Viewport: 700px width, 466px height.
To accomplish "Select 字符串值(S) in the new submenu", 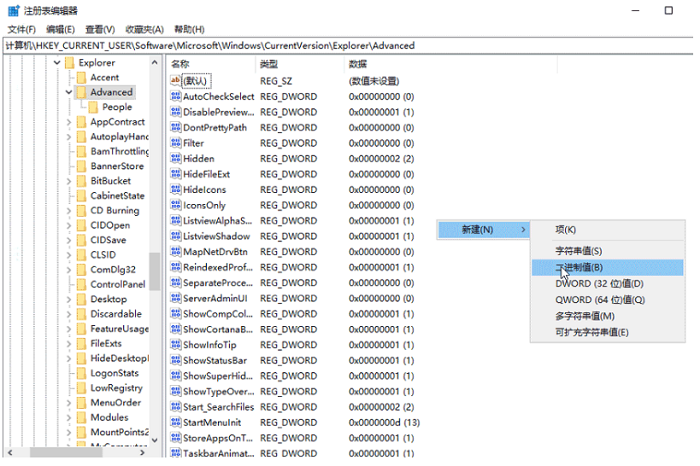I will [x=579, y=251].
